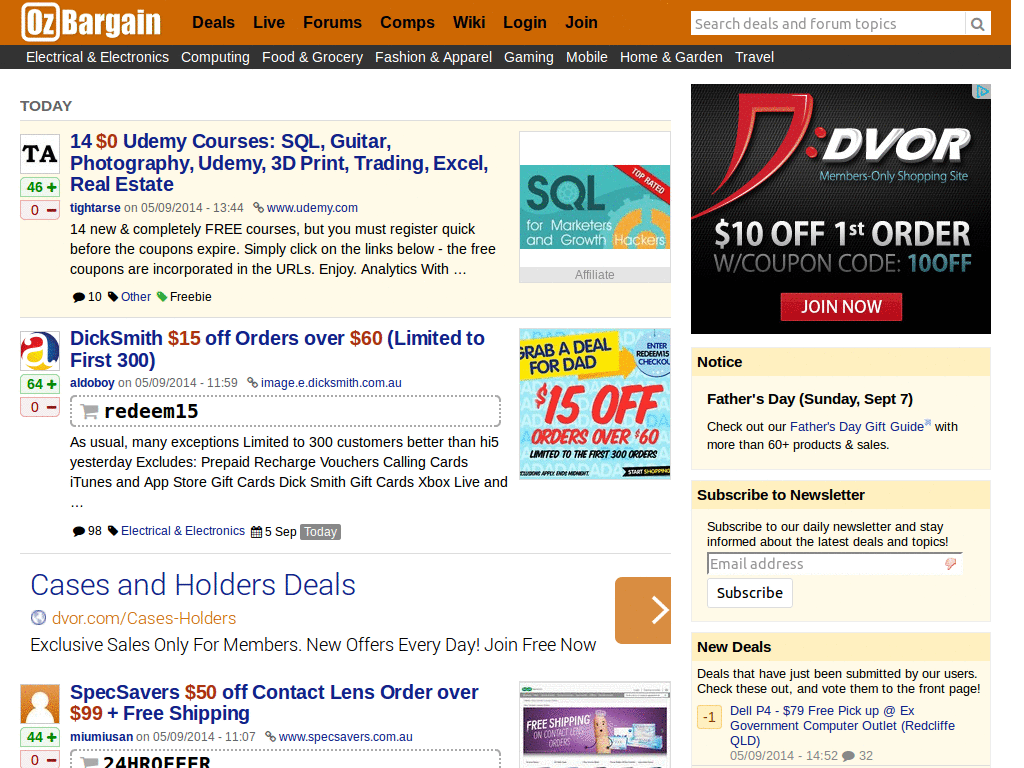
Task: Select the Gaming category
Action: coord(528,57)
